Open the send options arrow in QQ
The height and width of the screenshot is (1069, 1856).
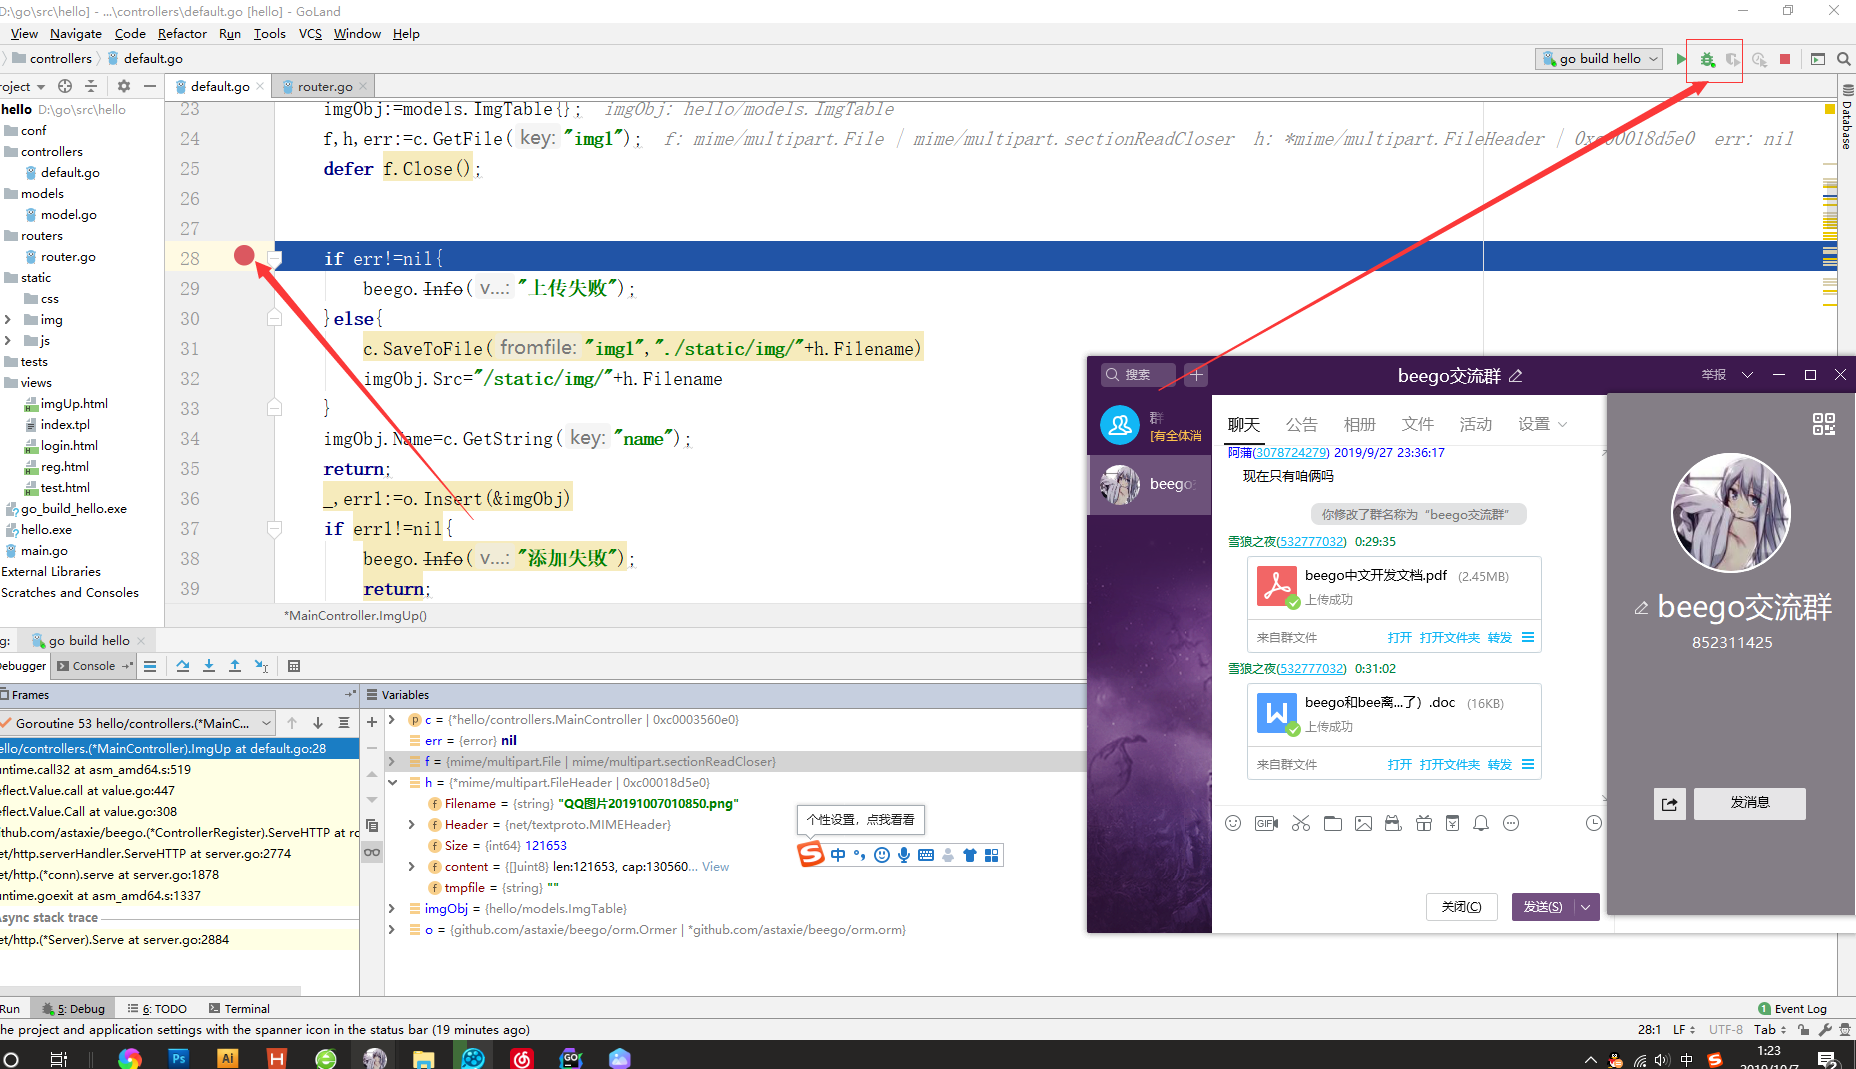1586,907
